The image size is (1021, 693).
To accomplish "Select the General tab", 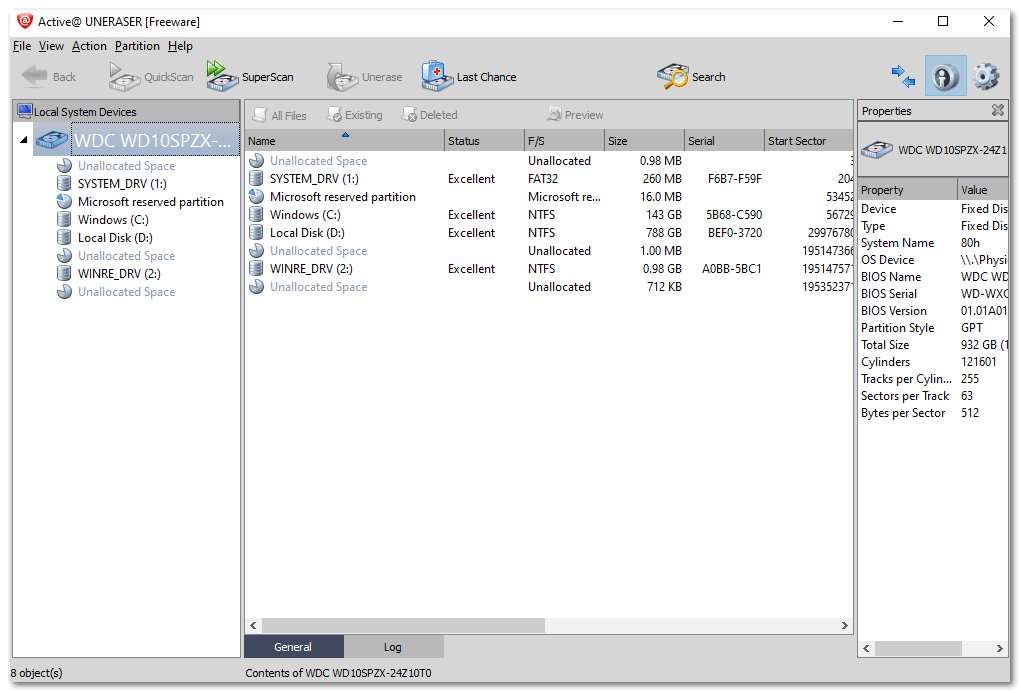I will coord(293,647).
